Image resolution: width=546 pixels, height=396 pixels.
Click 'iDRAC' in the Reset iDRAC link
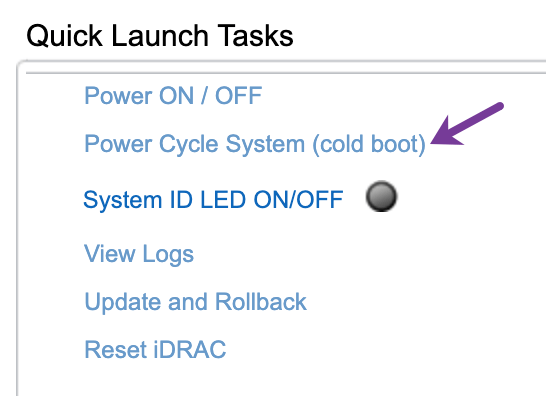pos(190,349)
